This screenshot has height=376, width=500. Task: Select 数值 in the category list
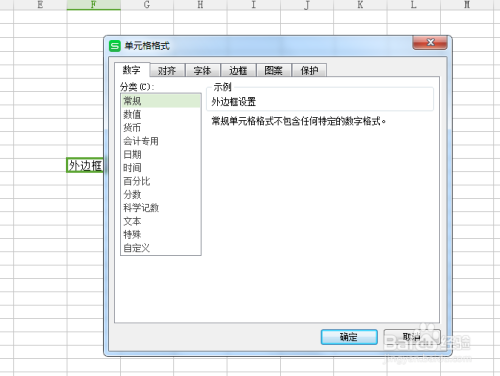(161, 114)
